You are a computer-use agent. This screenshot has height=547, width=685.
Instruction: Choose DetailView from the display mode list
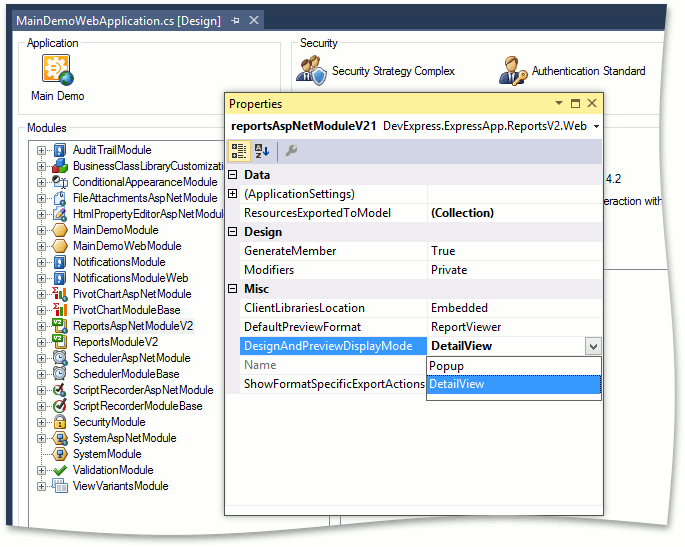pyautogui.click(x=514, y=384)
